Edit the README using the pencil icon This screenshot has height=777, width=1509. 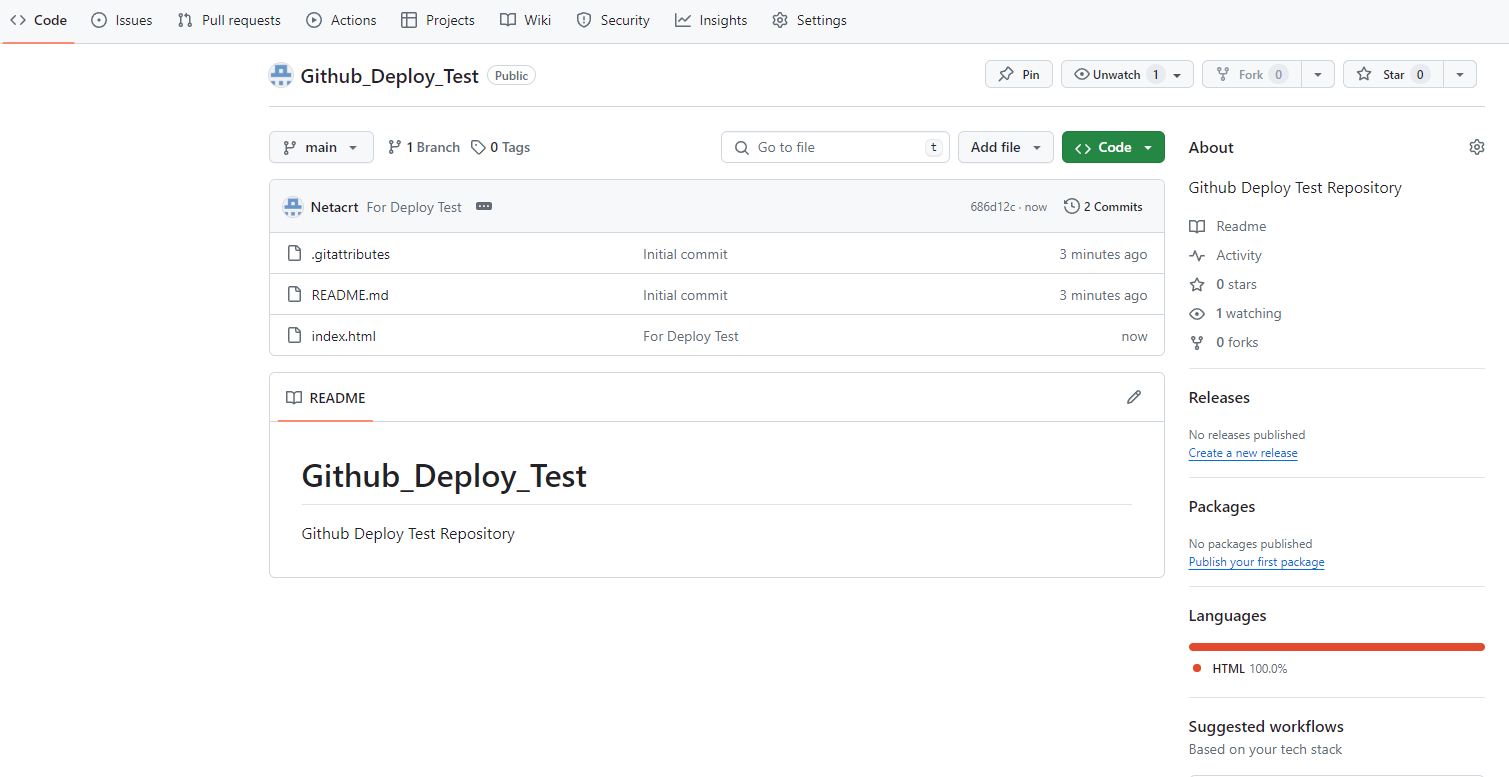click(1133, 397)
